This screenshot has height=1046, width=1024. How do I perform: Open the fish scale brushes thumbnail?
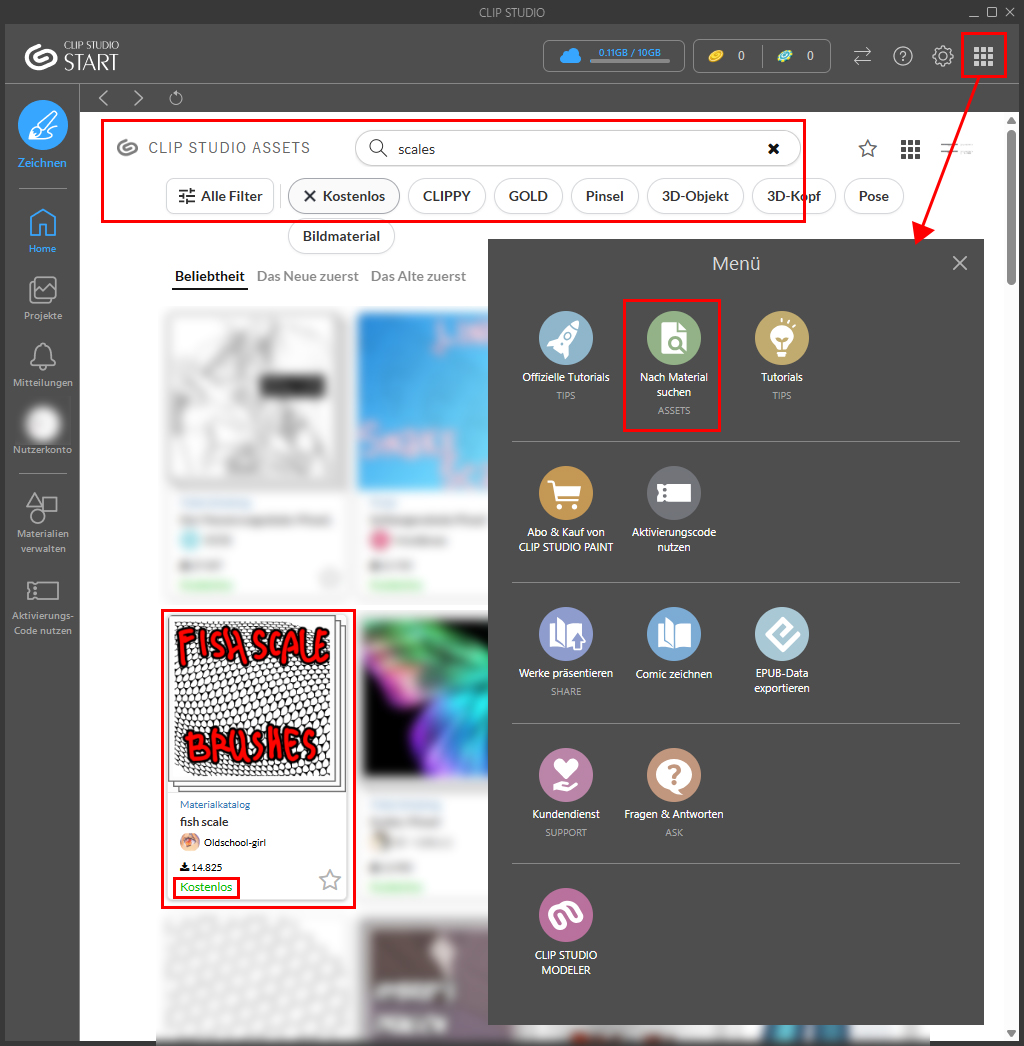point(257,702)
